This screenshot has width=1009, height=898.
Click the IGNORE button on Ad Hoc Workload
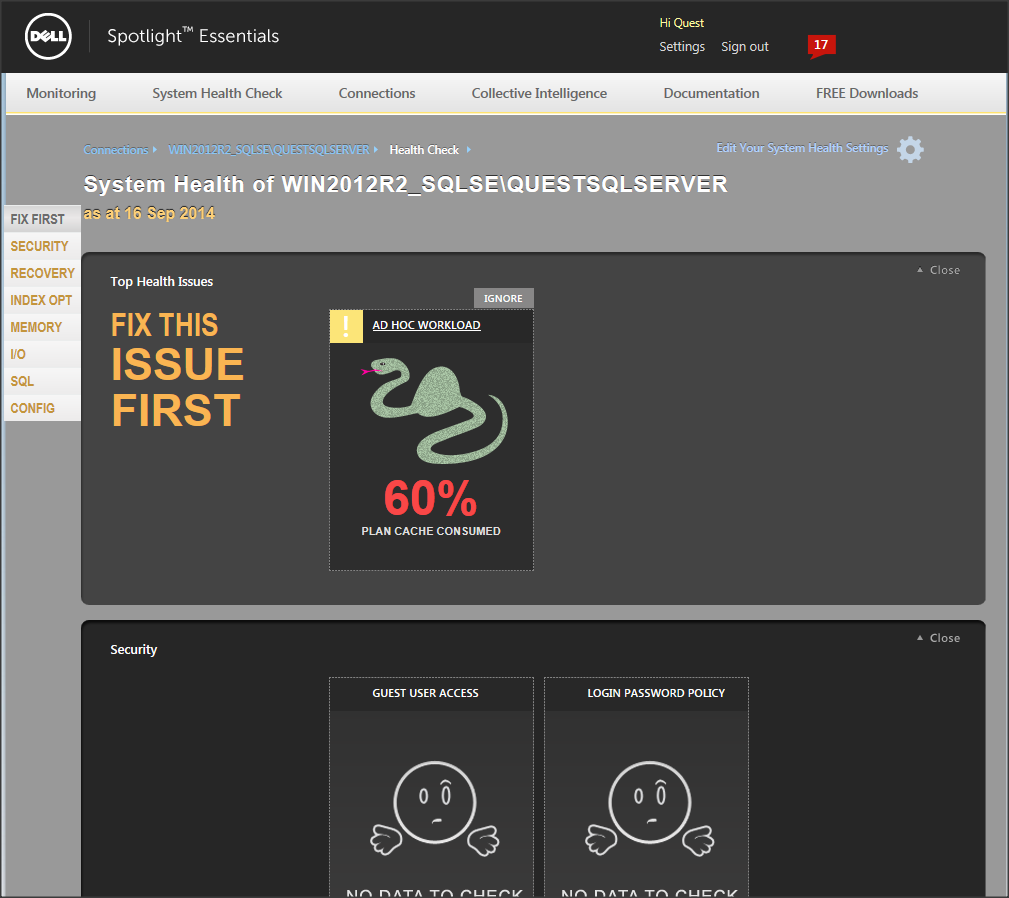tap(503, 298)
